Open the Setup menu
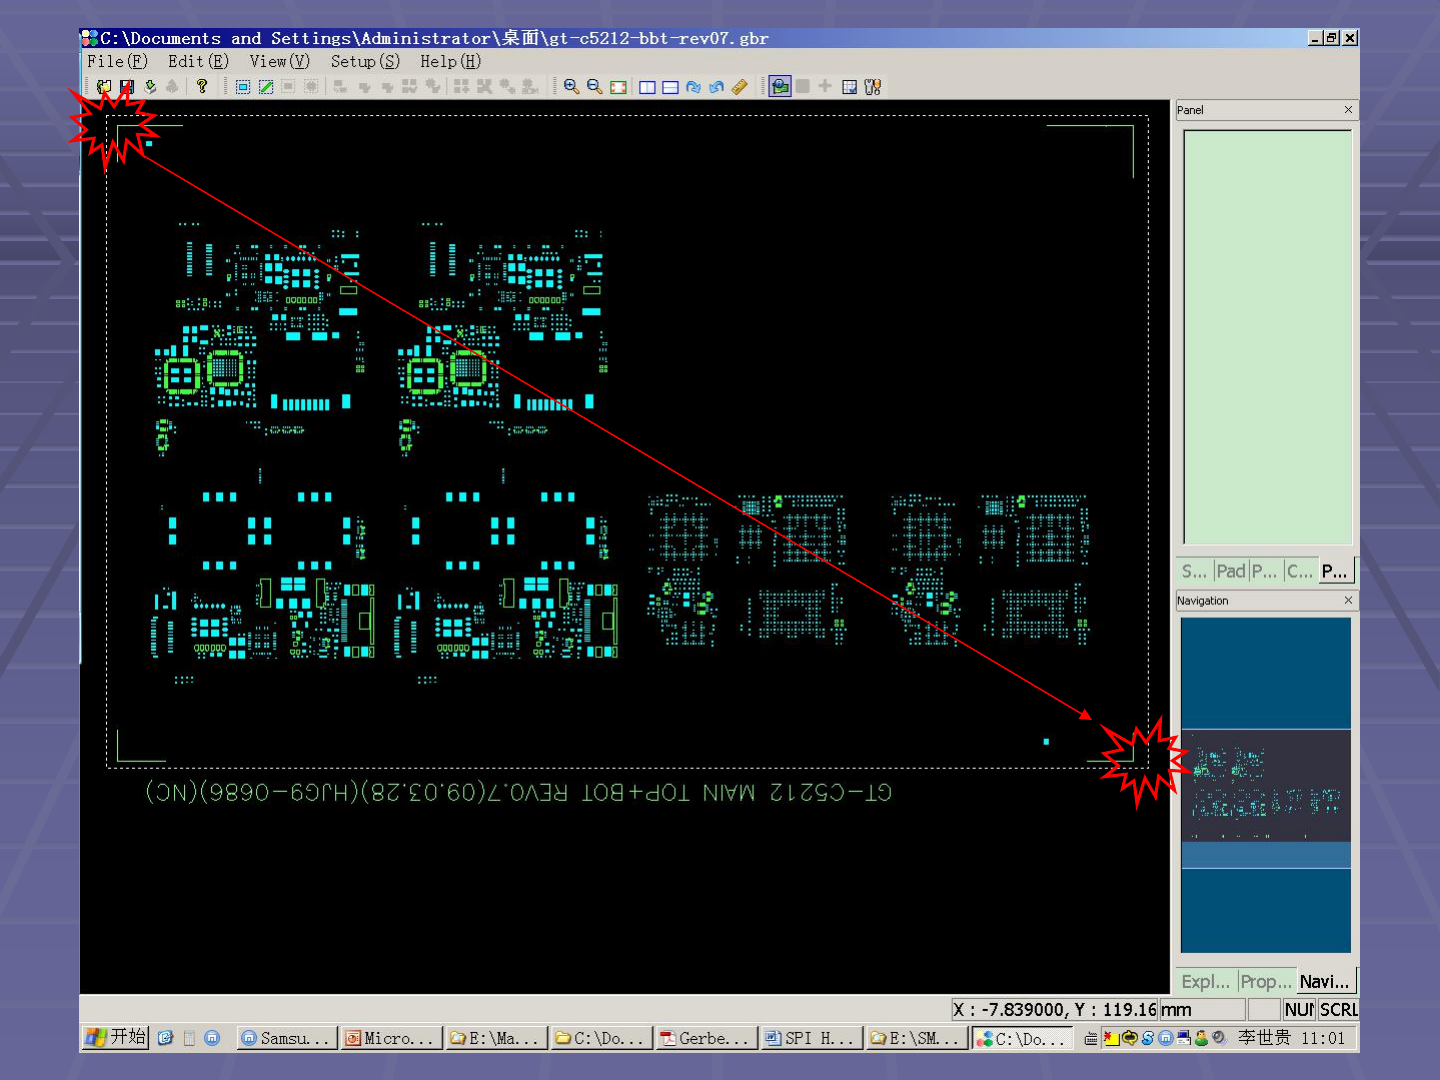 pos(365,61)
